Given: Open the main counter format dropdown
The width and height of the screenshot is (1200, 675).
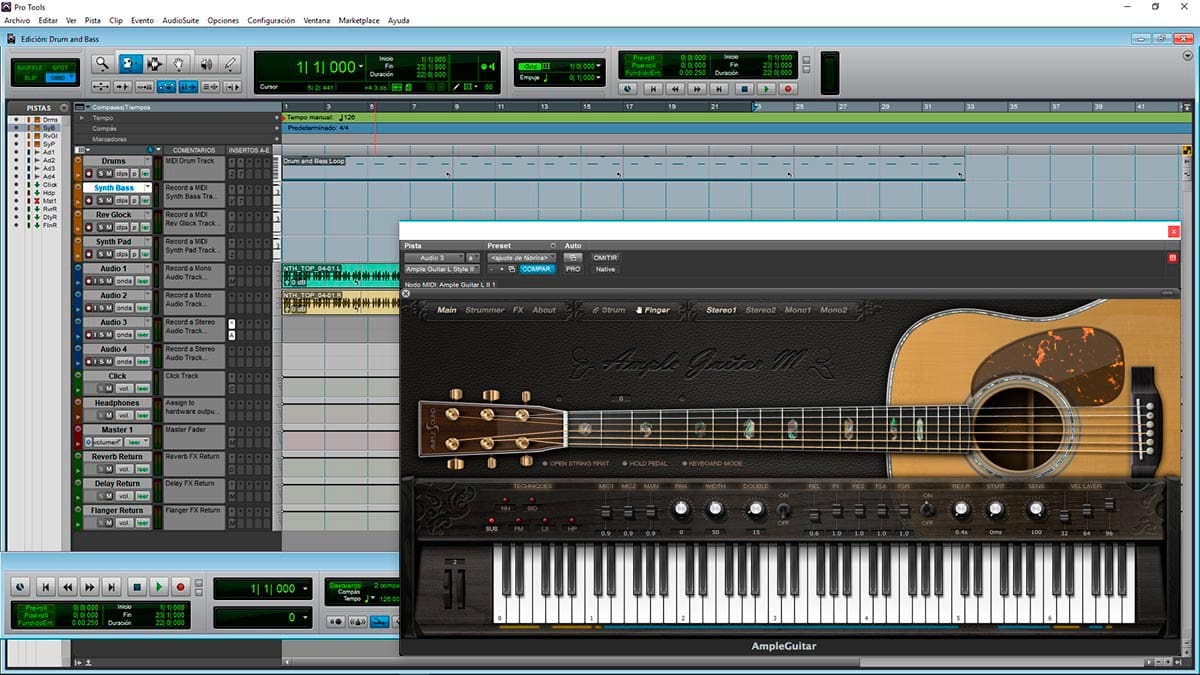Looking at the screenshot, I should pyautogui.click(x=362, y=66).
